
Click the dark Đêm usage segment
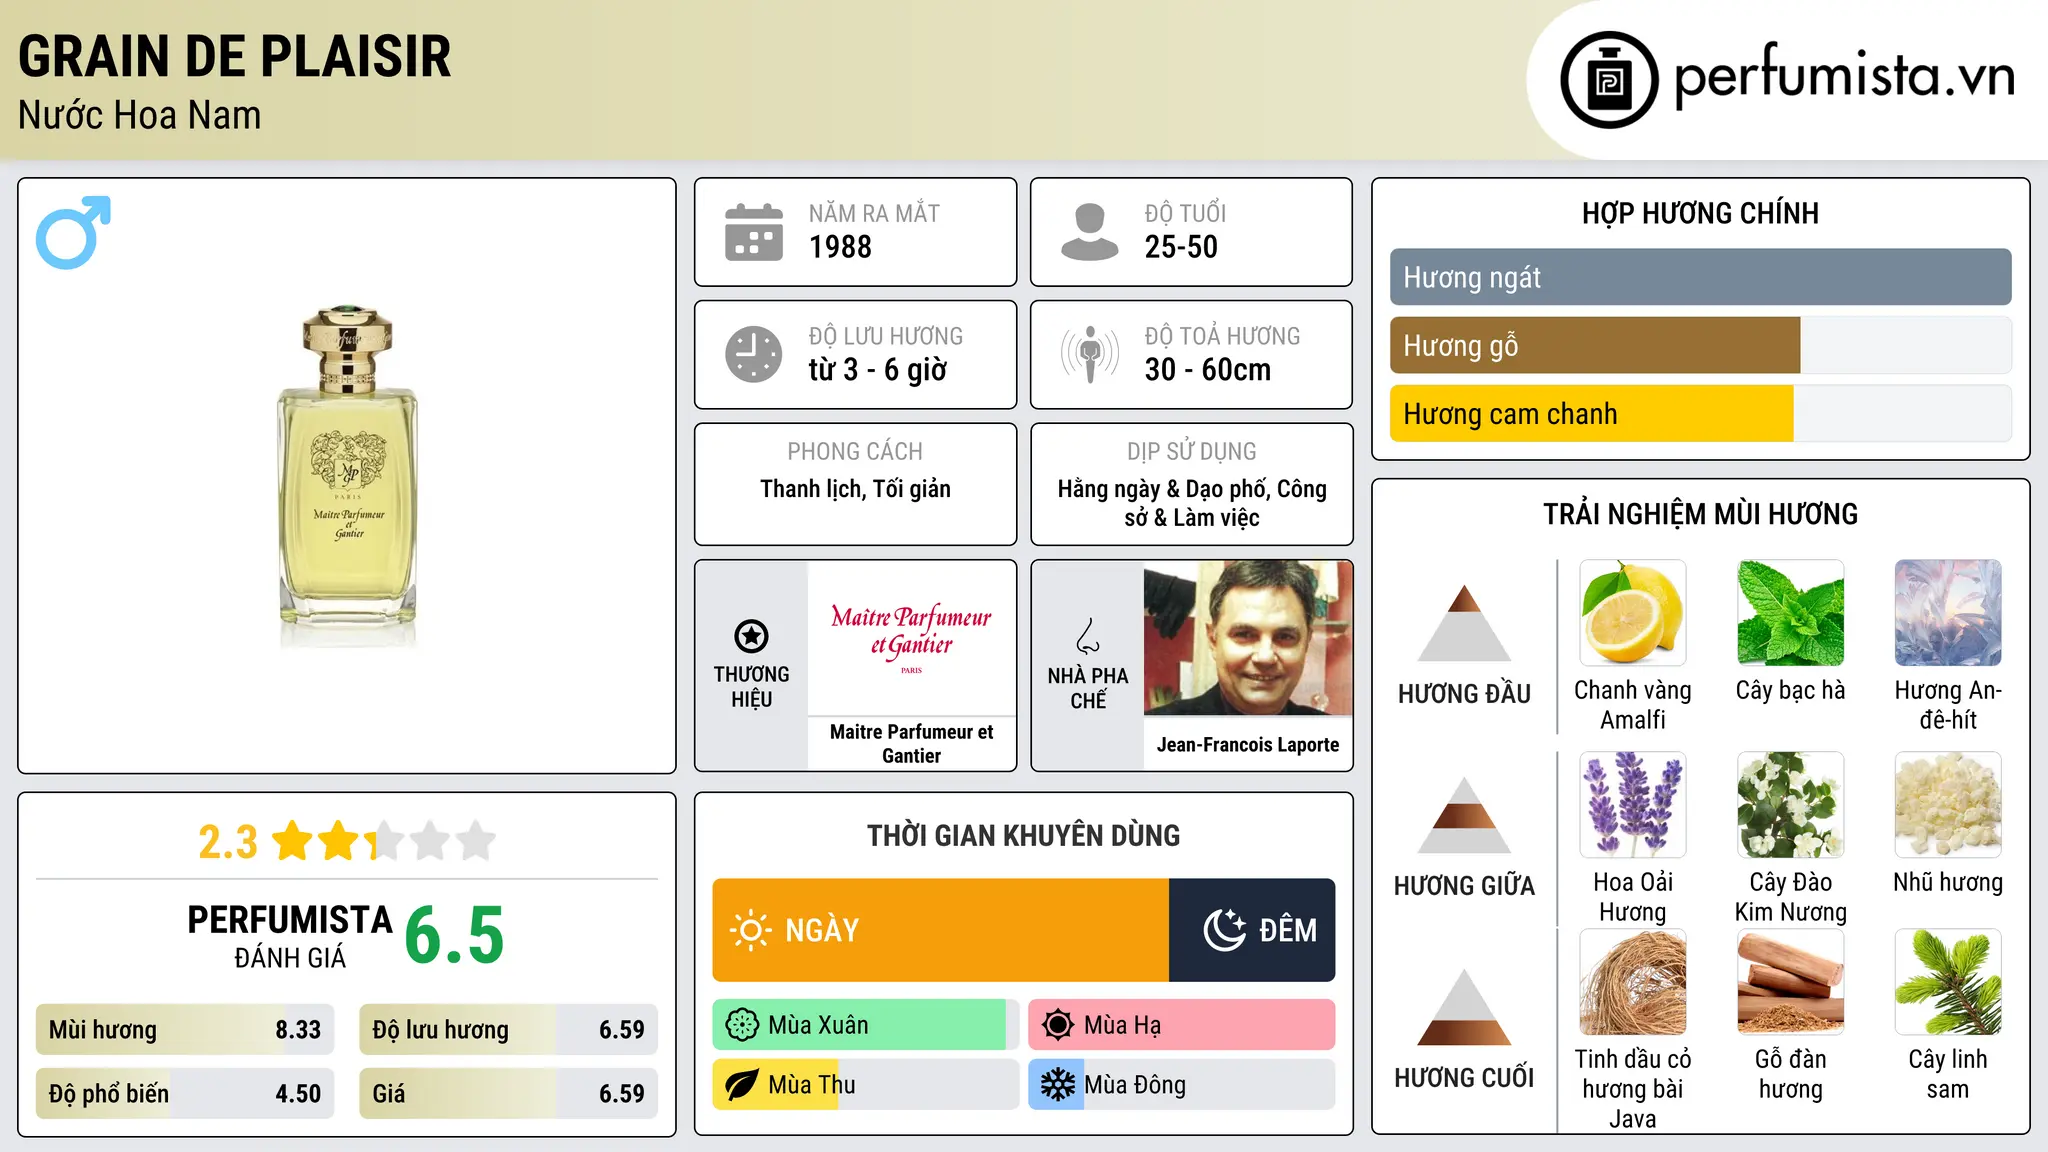[1252, 930]
